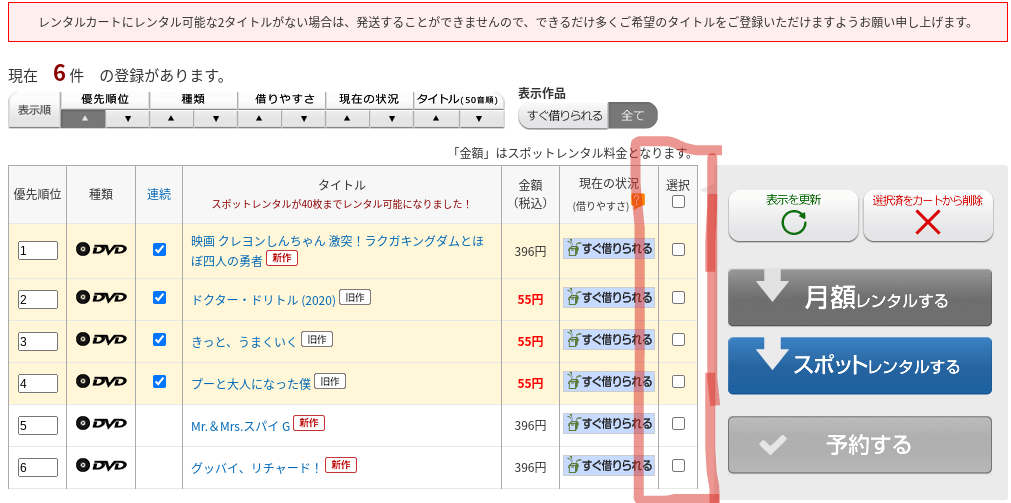Image resolution: width=1011 pixels, height=503 pixels.
Task: Select the Mr.&Mrs.スパイ row checkbox
Action: coord(678,424)
